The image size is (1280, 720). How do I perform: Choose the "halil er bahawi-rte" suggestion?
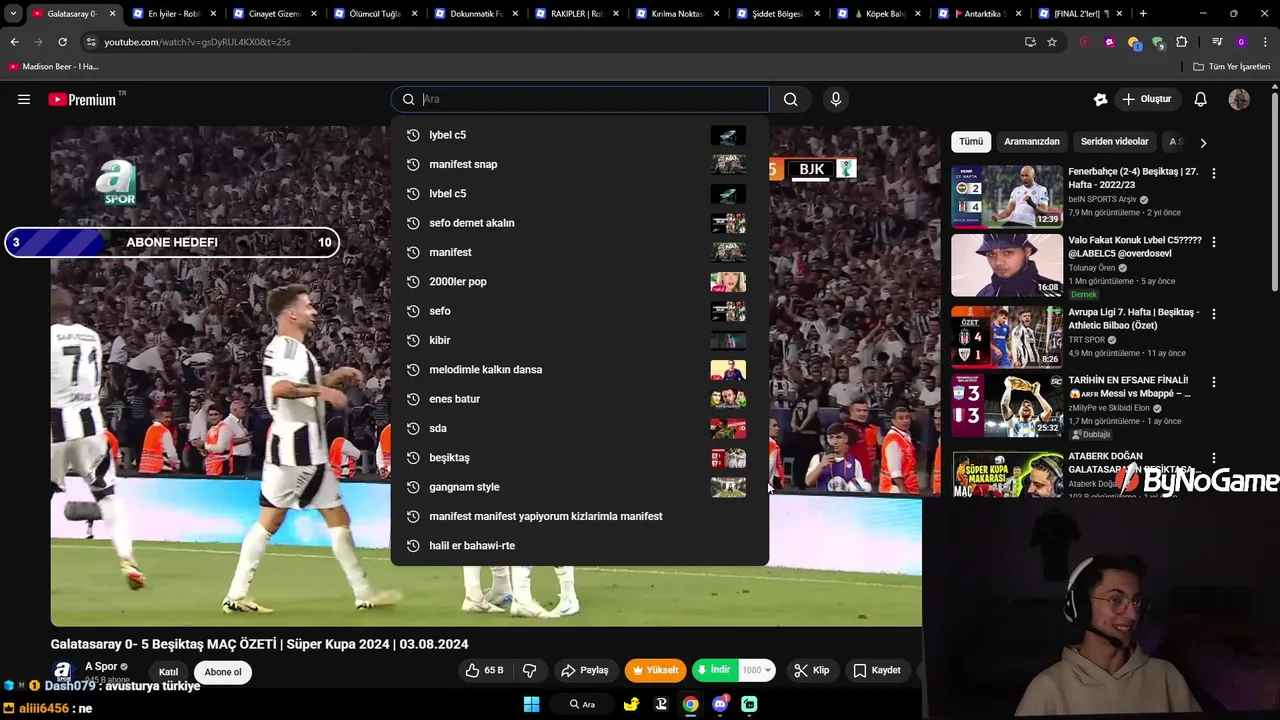click(580, 546)
